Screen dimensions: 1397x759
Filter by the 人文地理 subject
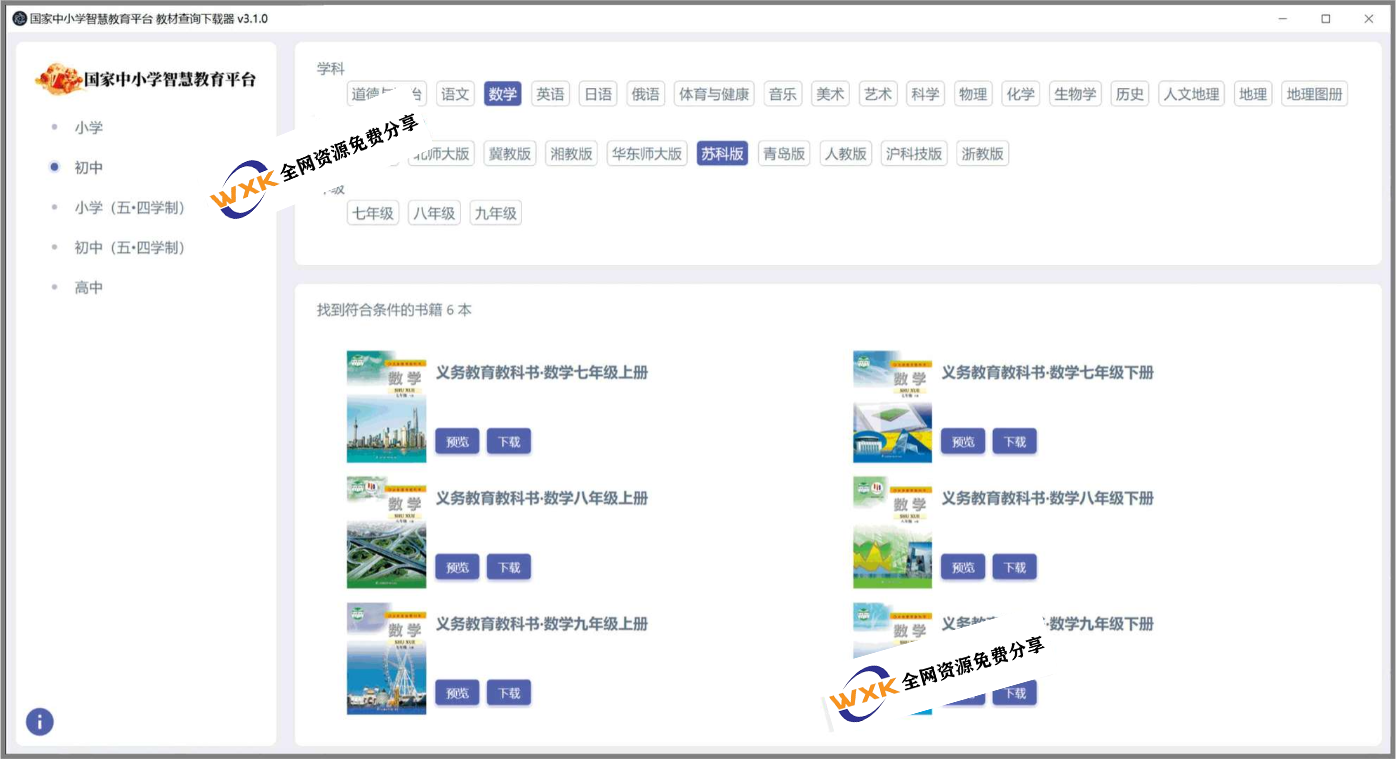[x=1192, y=94]
